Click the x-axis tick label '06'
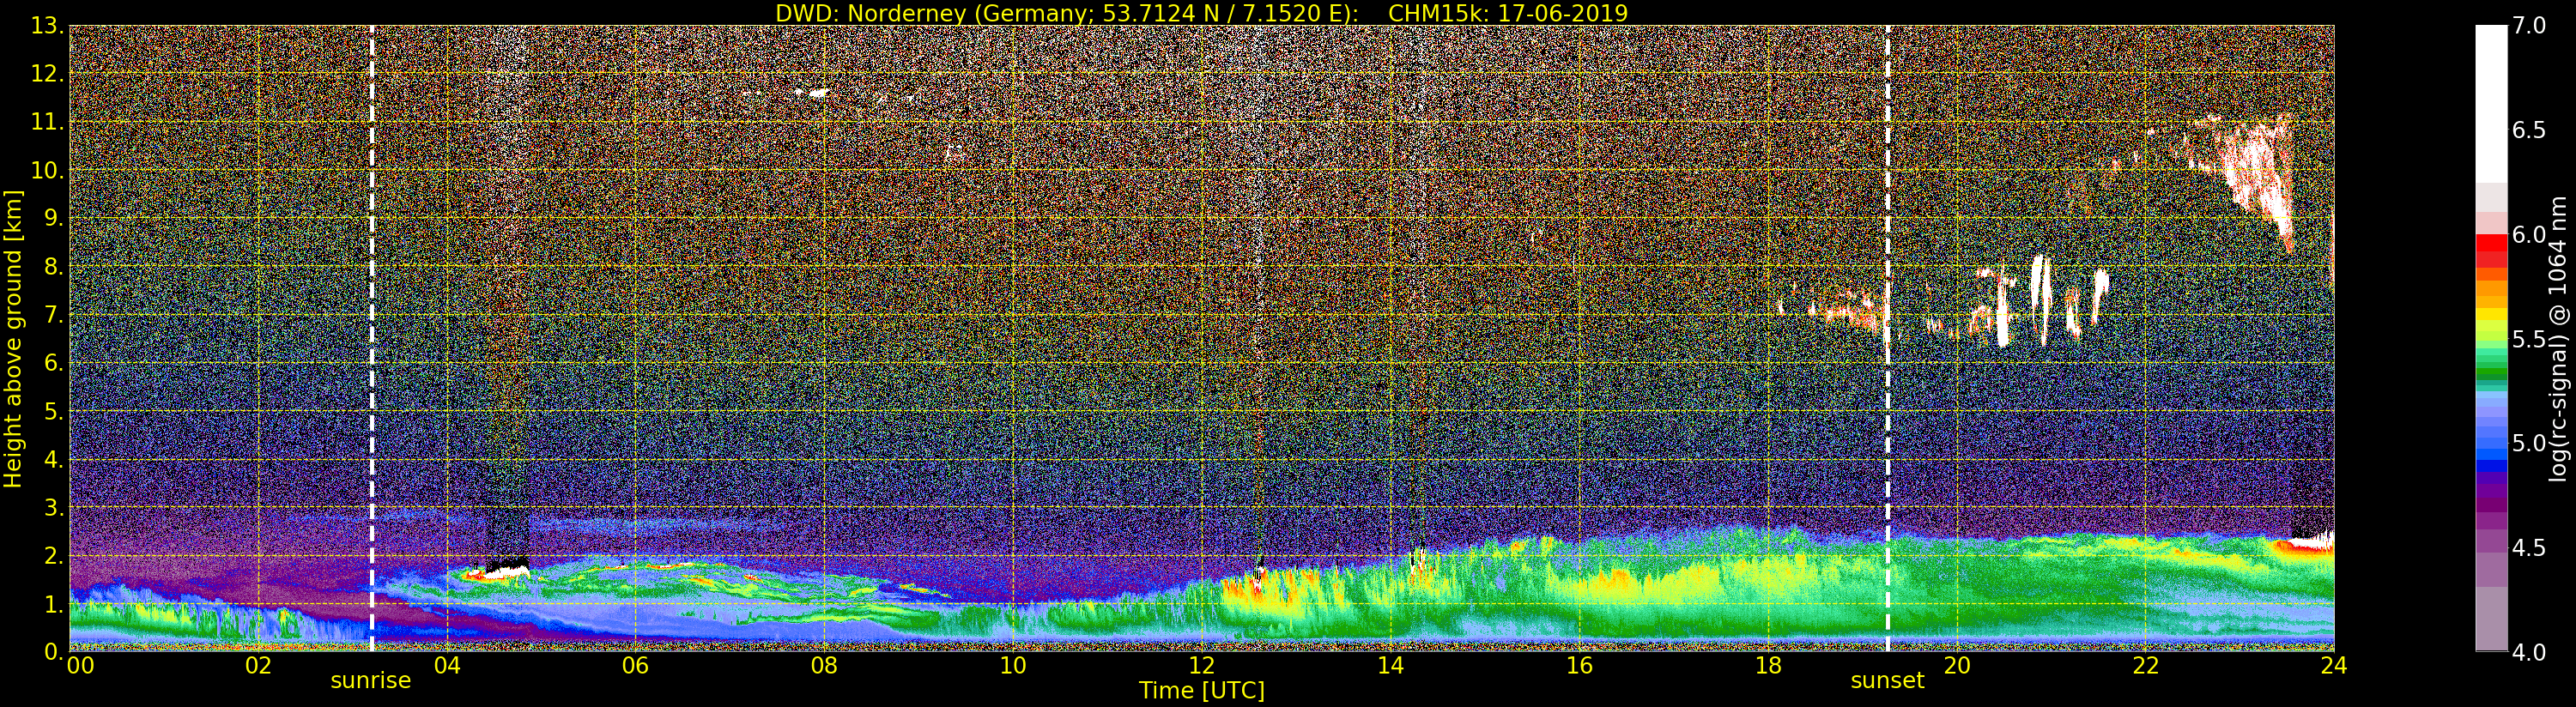Image resolution: width=2576 pixels, height=707 pixels. click(635, 665)
